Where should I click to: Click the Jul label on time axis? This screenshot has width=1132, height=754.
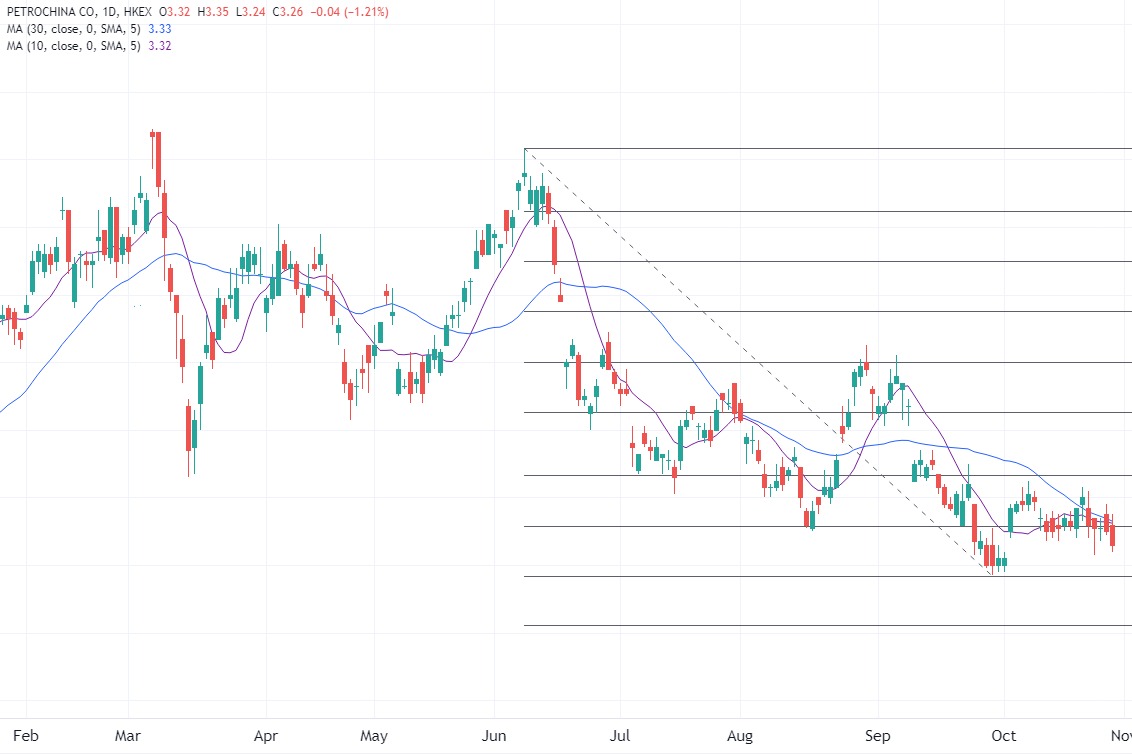[x=619, y=736]
